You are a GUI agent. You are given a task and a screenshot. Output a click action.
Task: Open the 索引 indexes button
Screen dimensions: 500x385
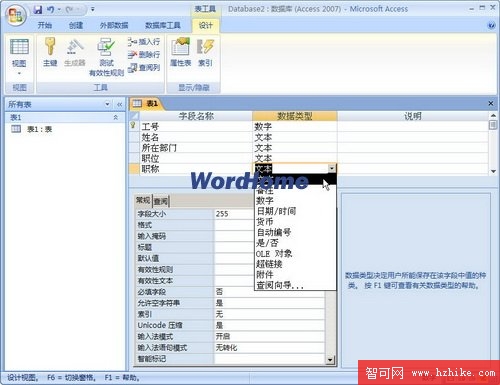[x=205, y=52]
